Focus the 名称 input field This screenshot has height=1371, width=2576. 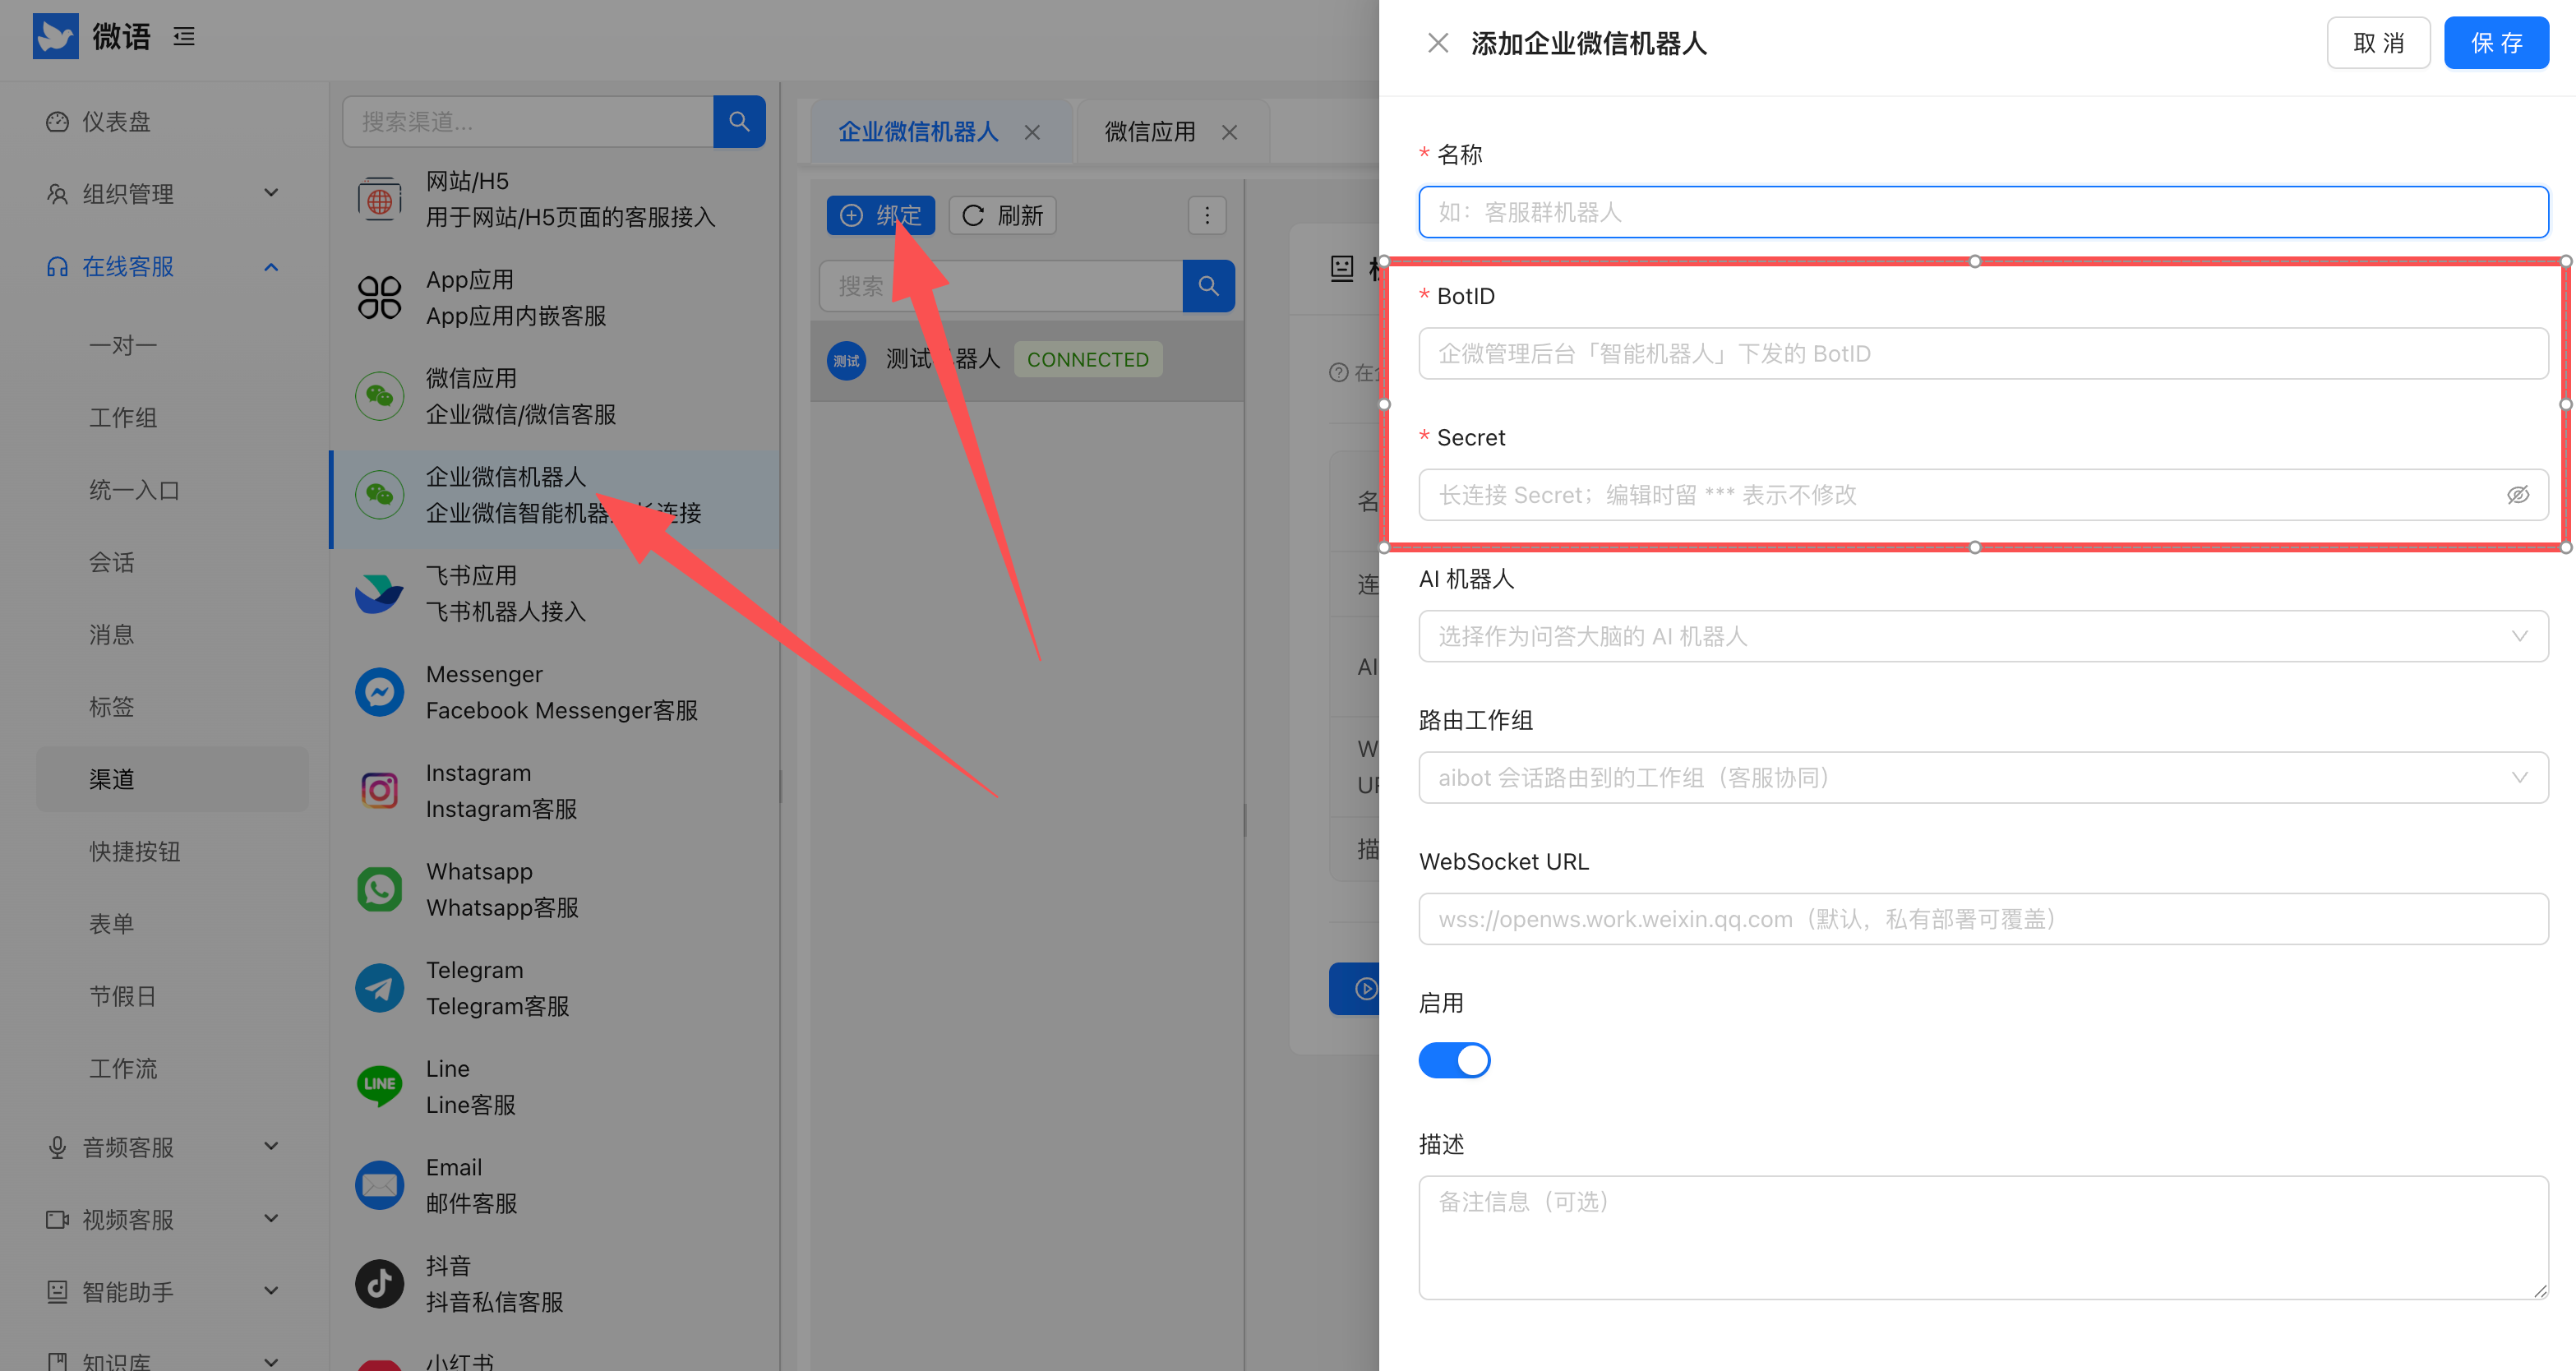click(1983, 212)
